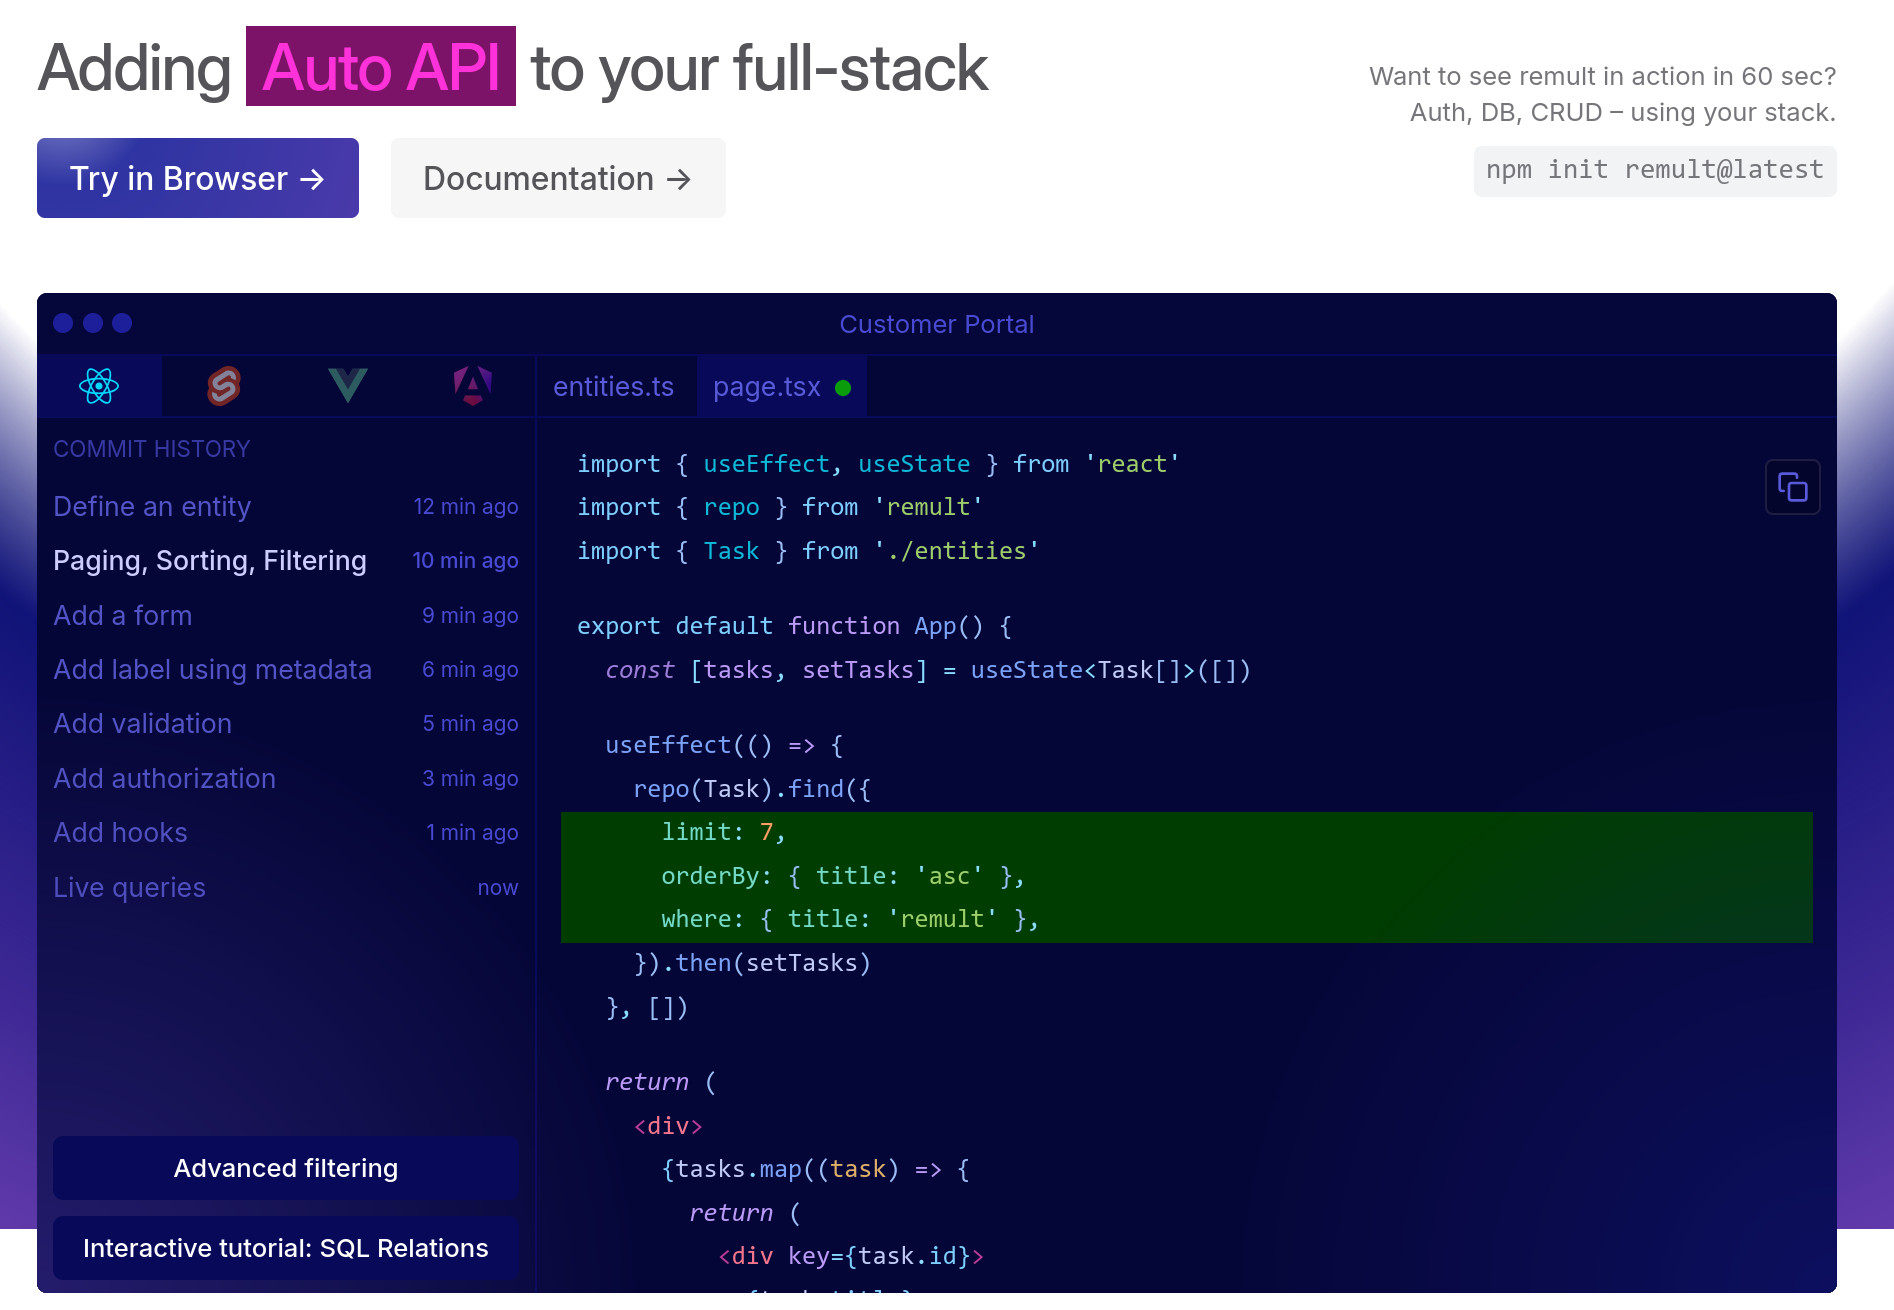Click the '12 min ago' timestamp
This screenshot has height=1310, width=1894.
coord(465,507)
